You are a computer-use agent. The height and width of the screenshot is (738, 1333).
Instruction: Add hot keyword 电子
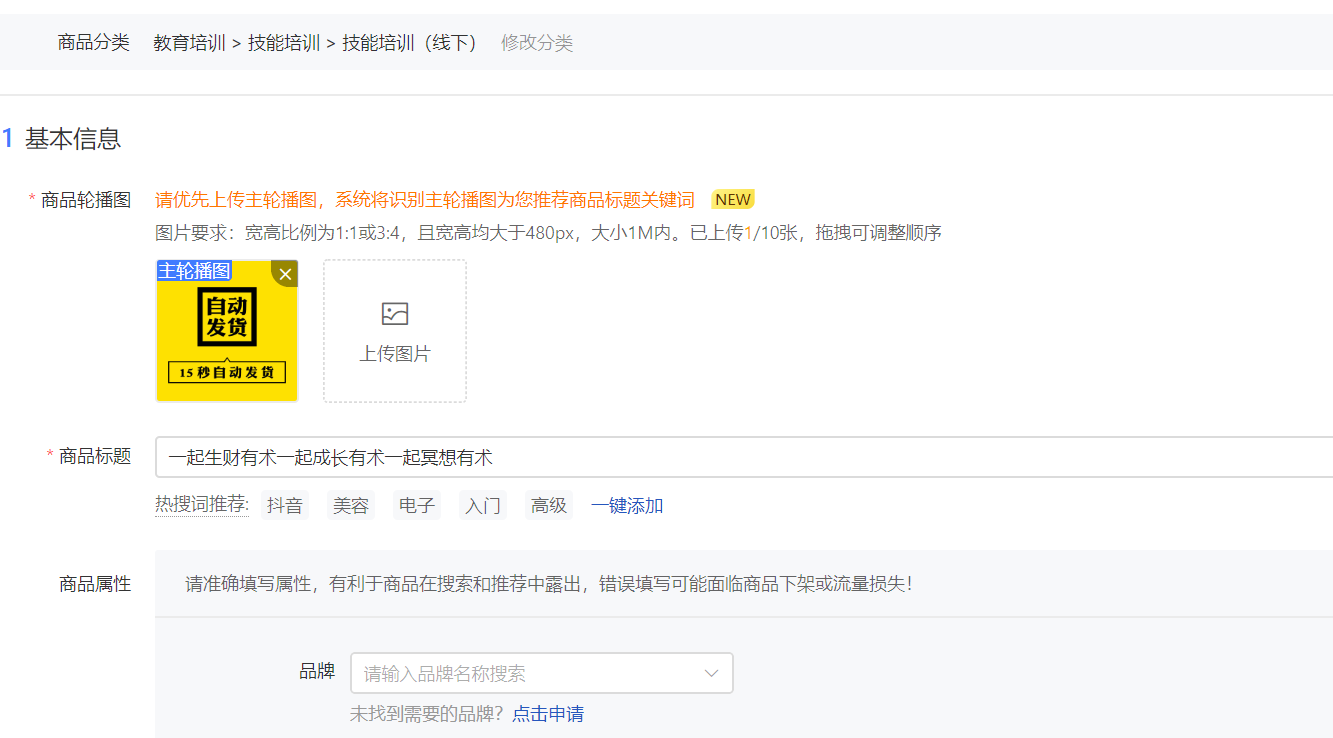pos(417,506)
